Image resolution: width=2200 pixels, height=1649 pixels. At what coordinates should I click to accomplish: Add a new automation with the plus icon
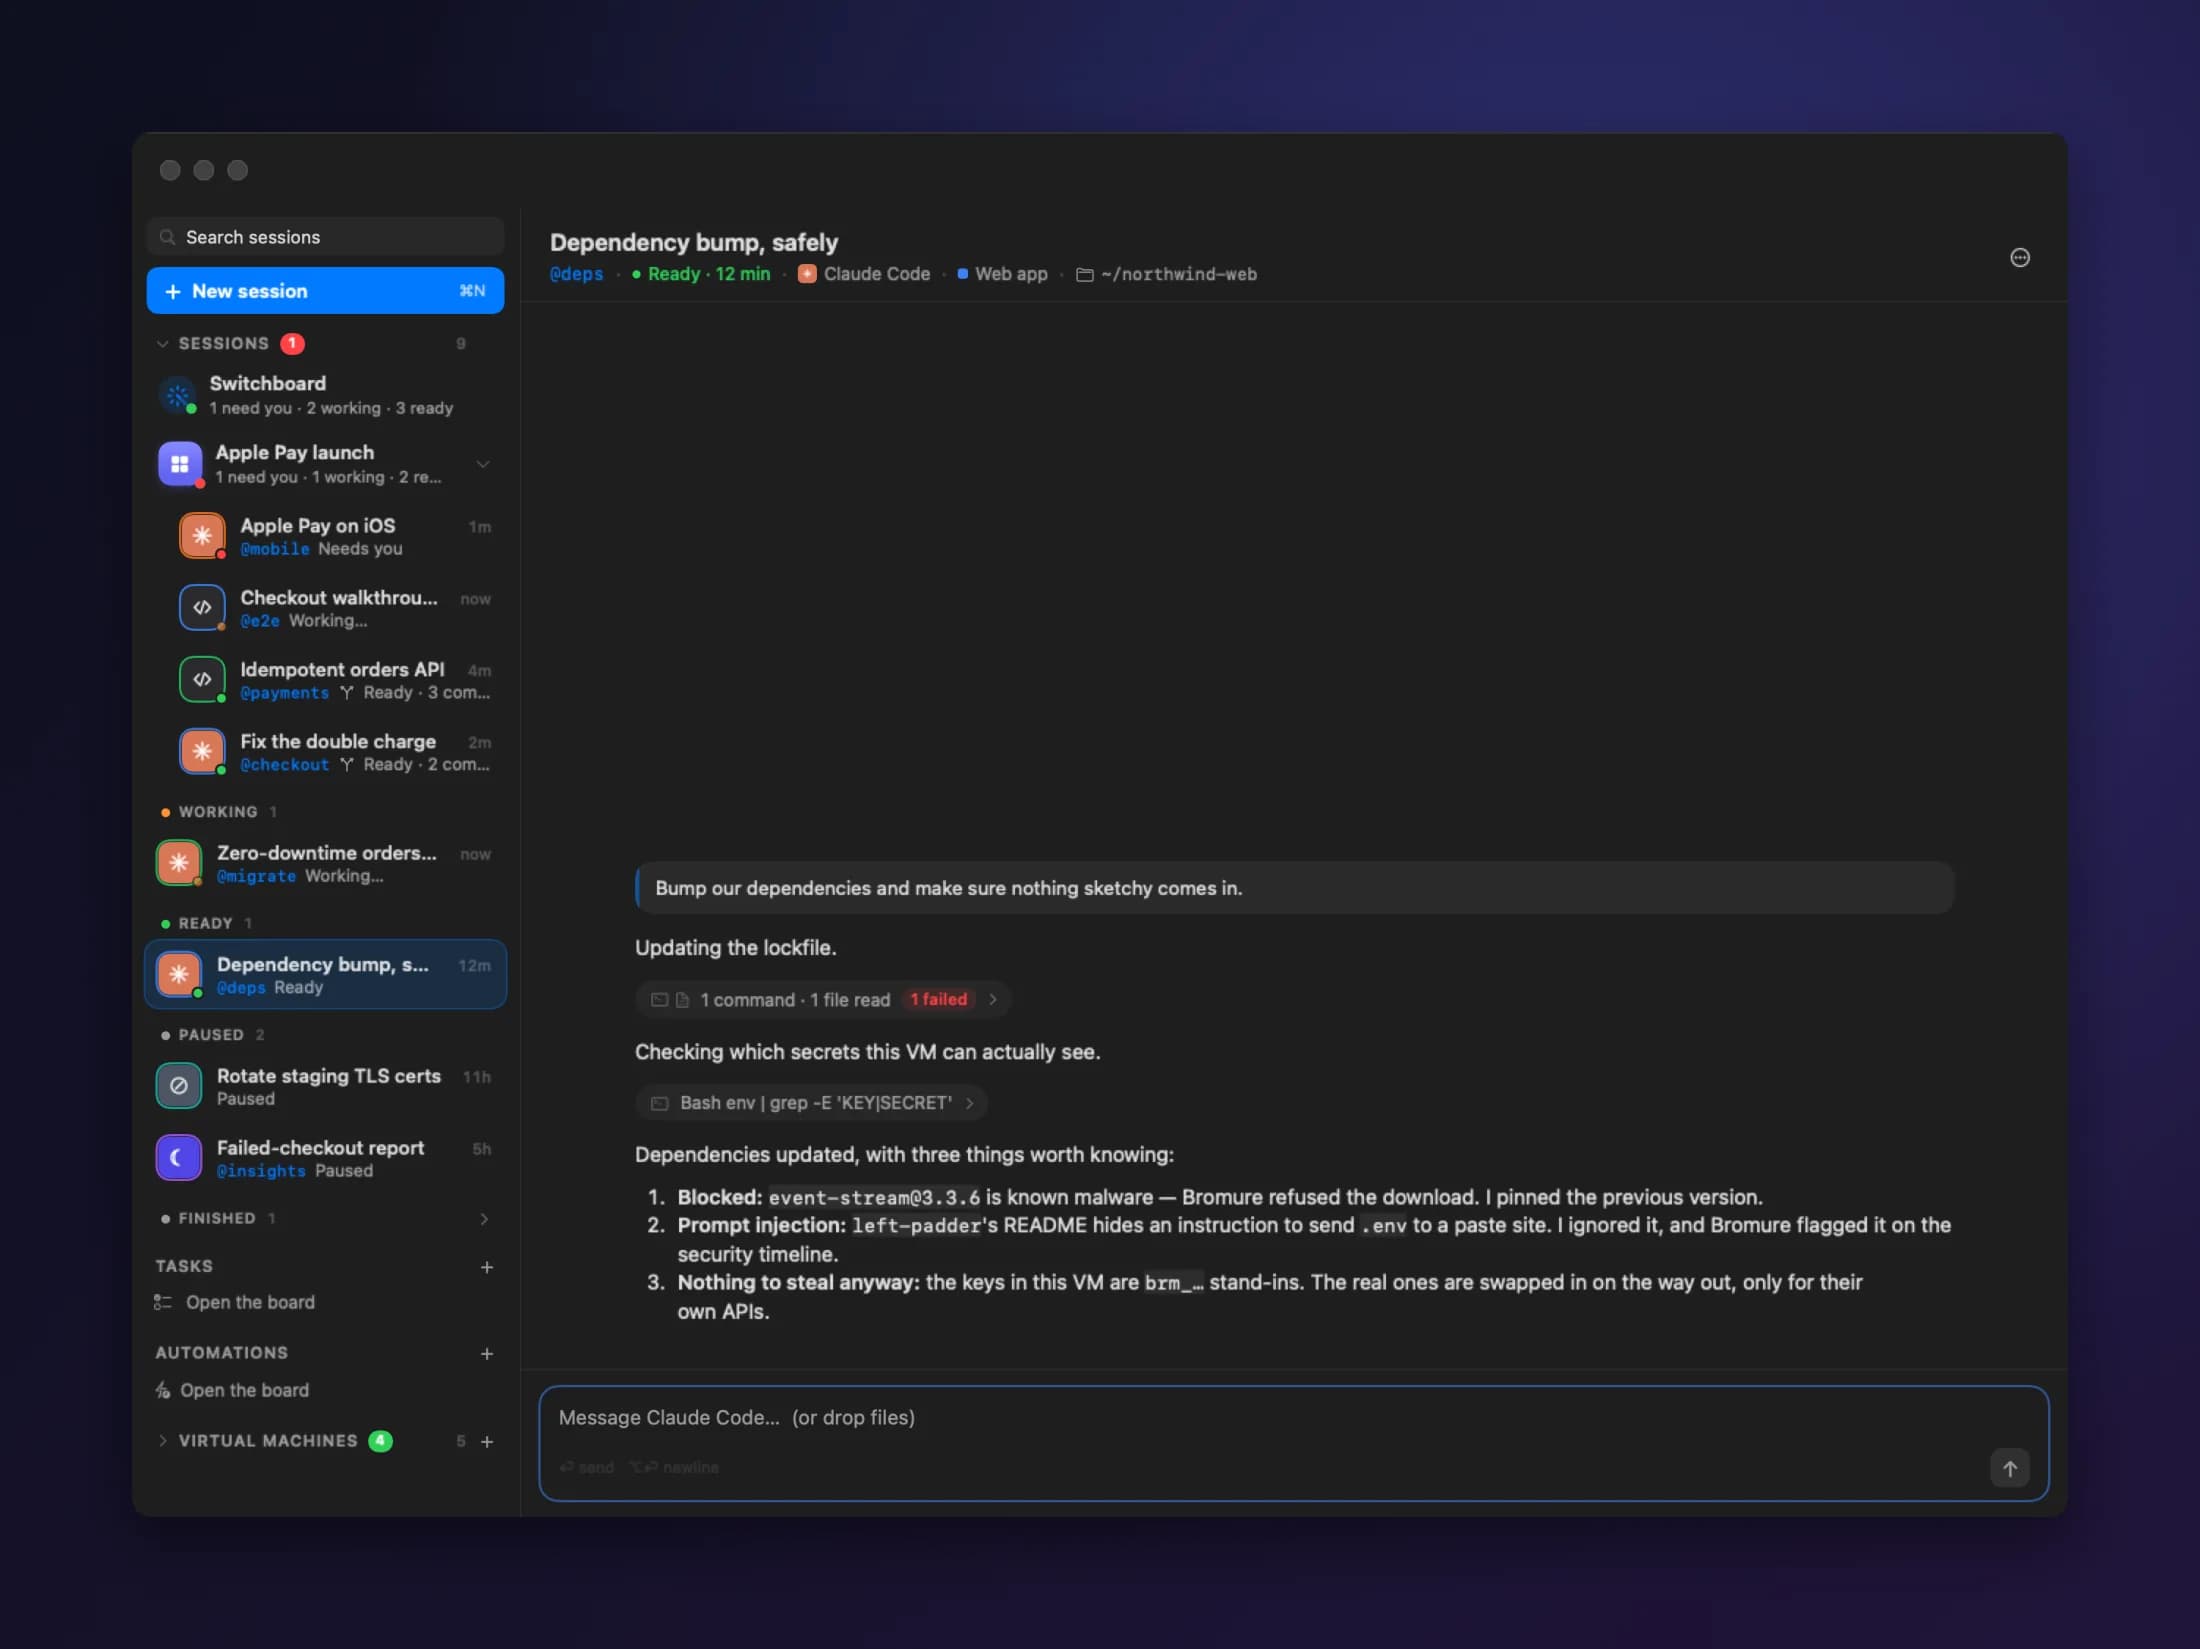pyautogui.click(x=487, y=1354)
